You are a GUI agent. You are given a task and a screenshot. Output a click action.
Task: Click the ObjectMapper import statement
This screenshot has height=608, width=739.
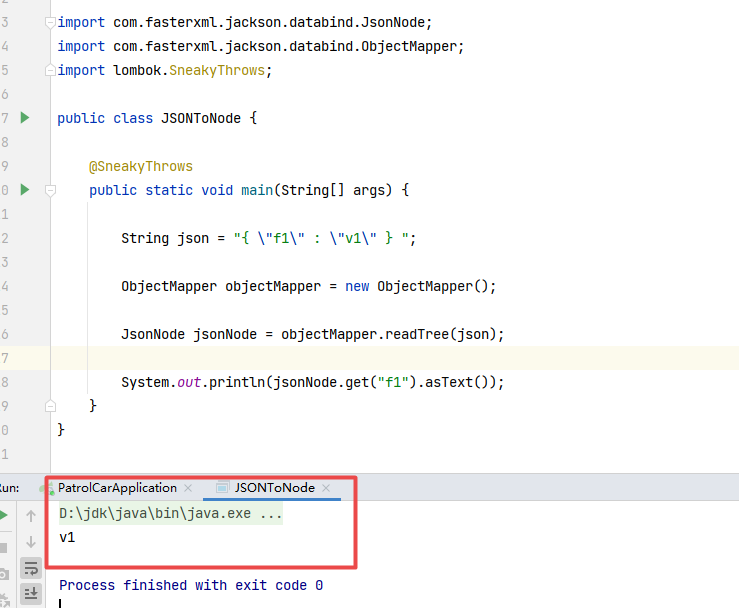(261, 46)
